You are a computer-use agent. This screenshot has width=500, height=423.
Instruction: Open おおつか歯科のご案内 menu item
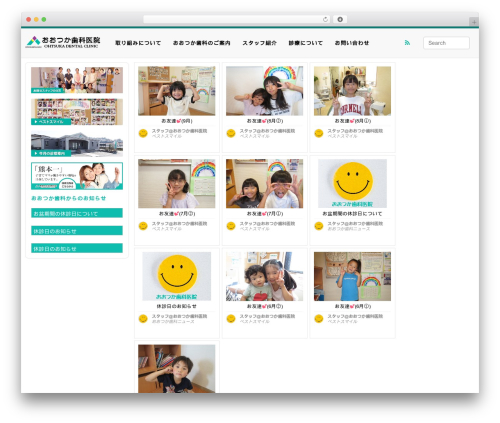click(201, 43)
